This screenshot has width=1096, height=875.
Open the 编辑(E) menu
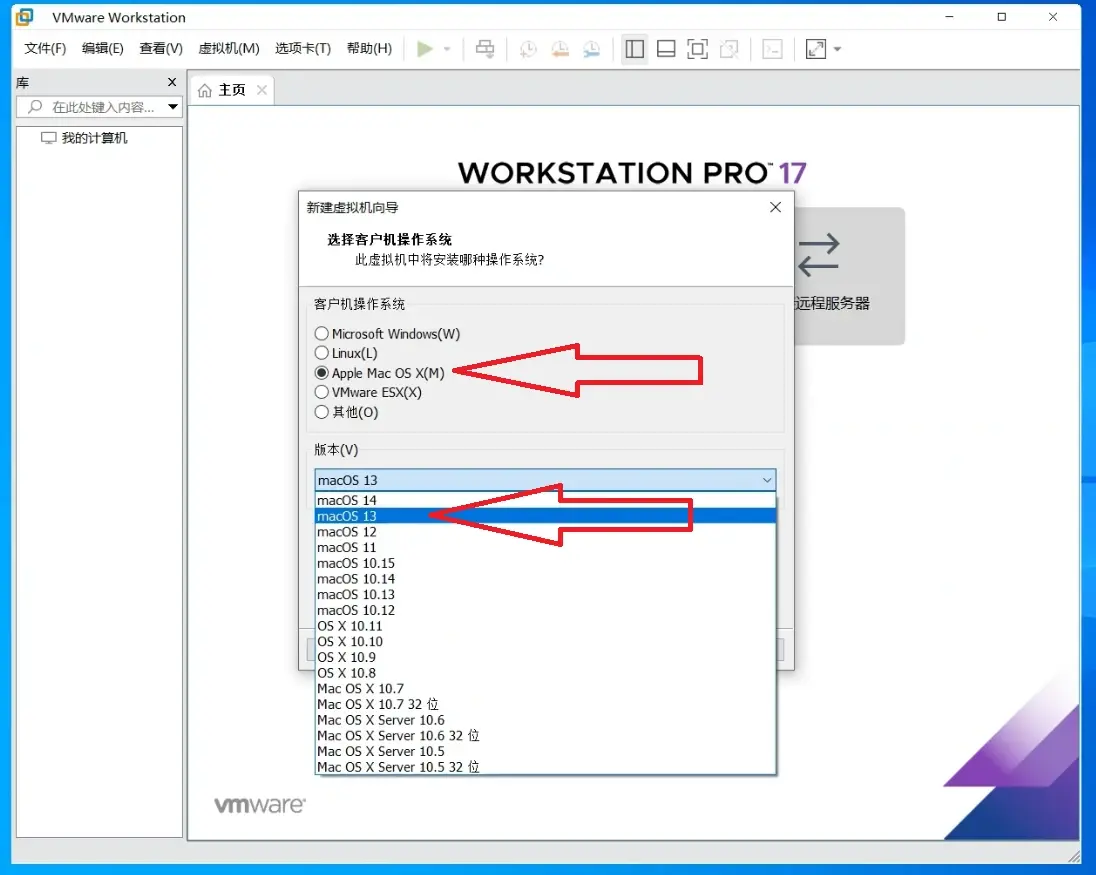[103, 48]
